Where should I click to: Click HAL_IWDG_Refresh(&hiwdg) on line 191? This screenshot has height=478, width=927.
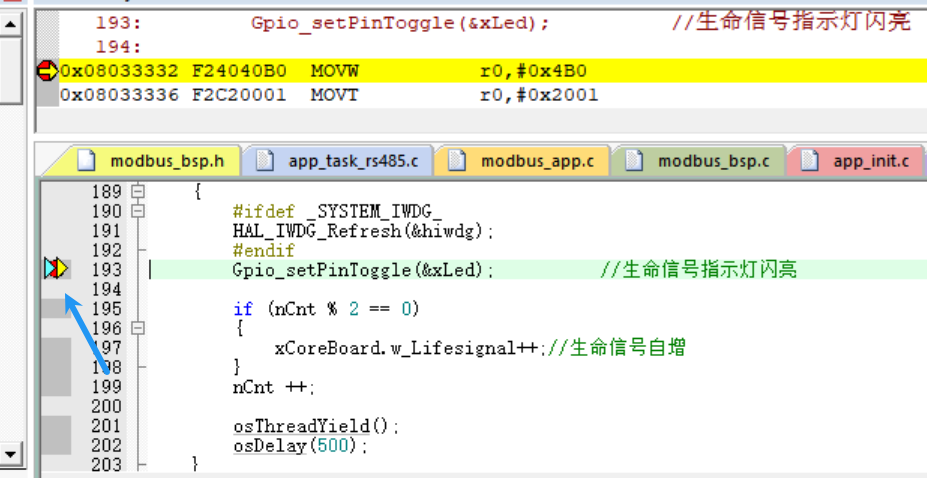tap(363, 230)
